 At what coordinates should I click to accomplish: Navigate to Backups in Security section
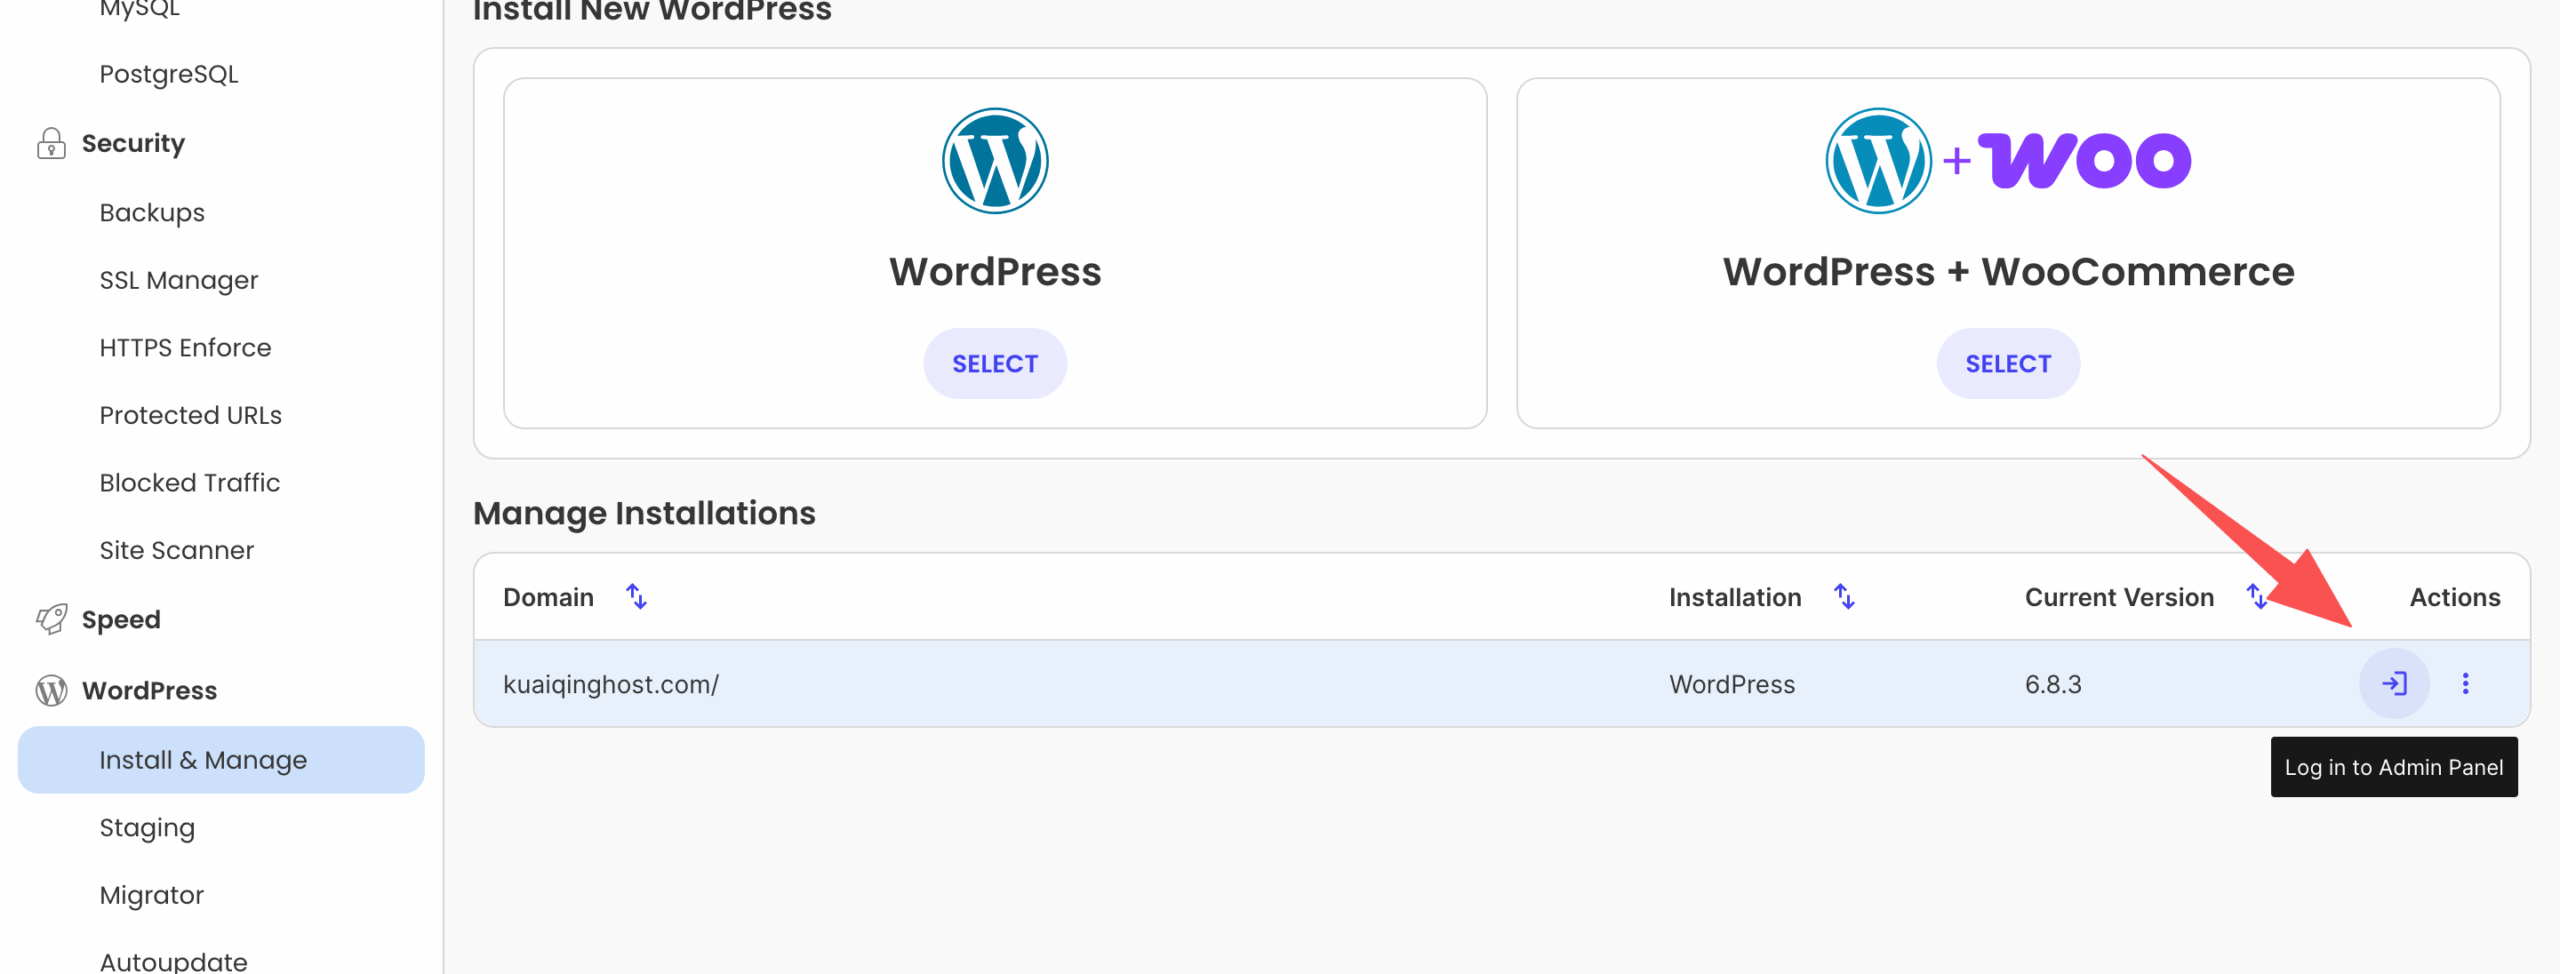point(152,213)
